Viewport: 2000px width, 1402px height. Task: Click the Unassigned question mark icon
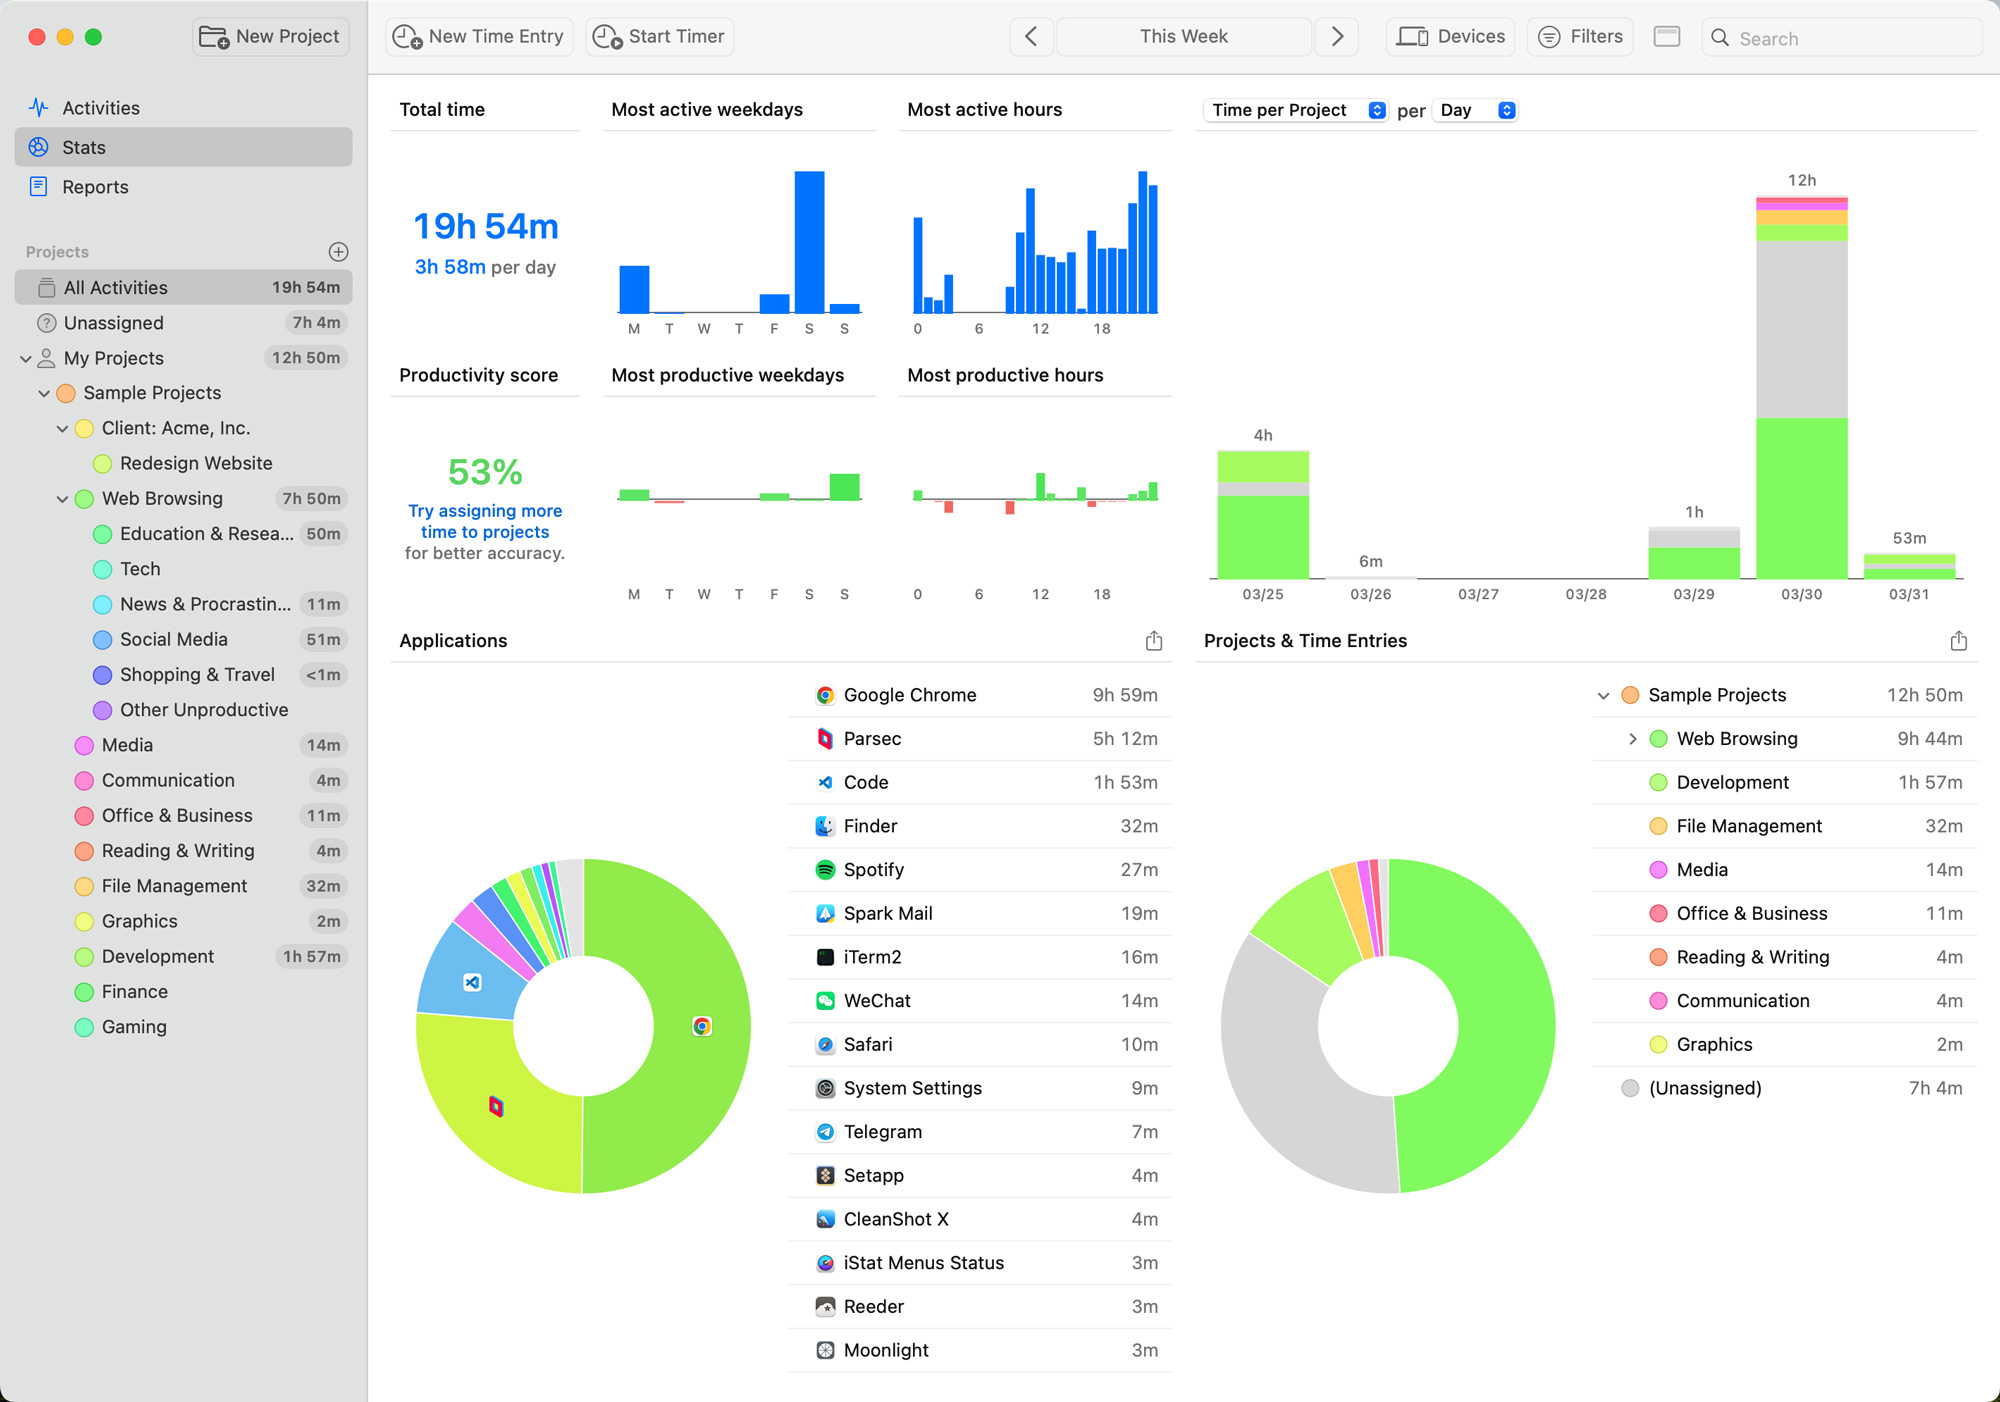coord(46,323)
